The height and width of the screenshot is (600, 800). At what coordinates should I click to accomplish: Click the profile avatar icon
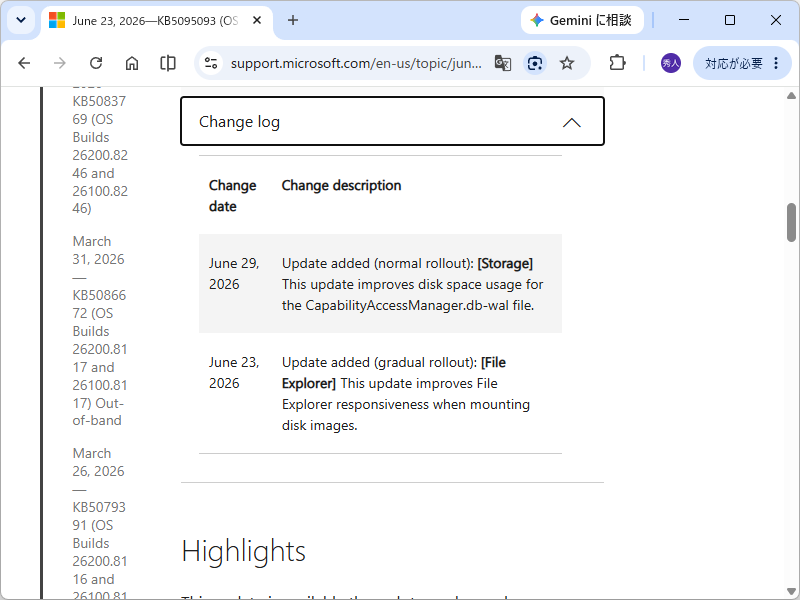[x=670, y=63]
